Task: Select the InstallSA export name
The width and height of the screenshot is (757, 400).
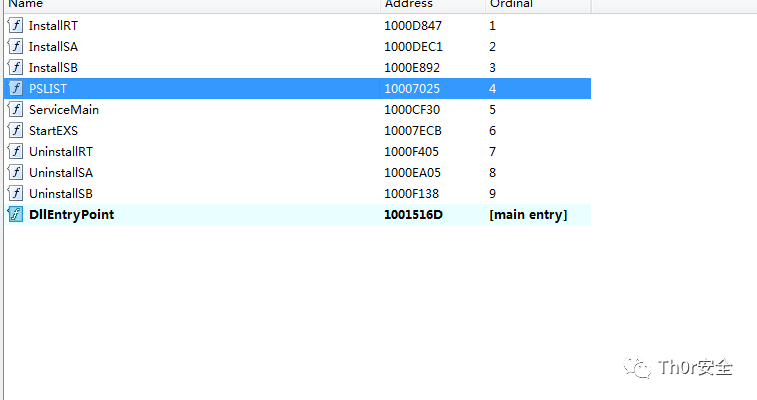Action: click(53, 47)
